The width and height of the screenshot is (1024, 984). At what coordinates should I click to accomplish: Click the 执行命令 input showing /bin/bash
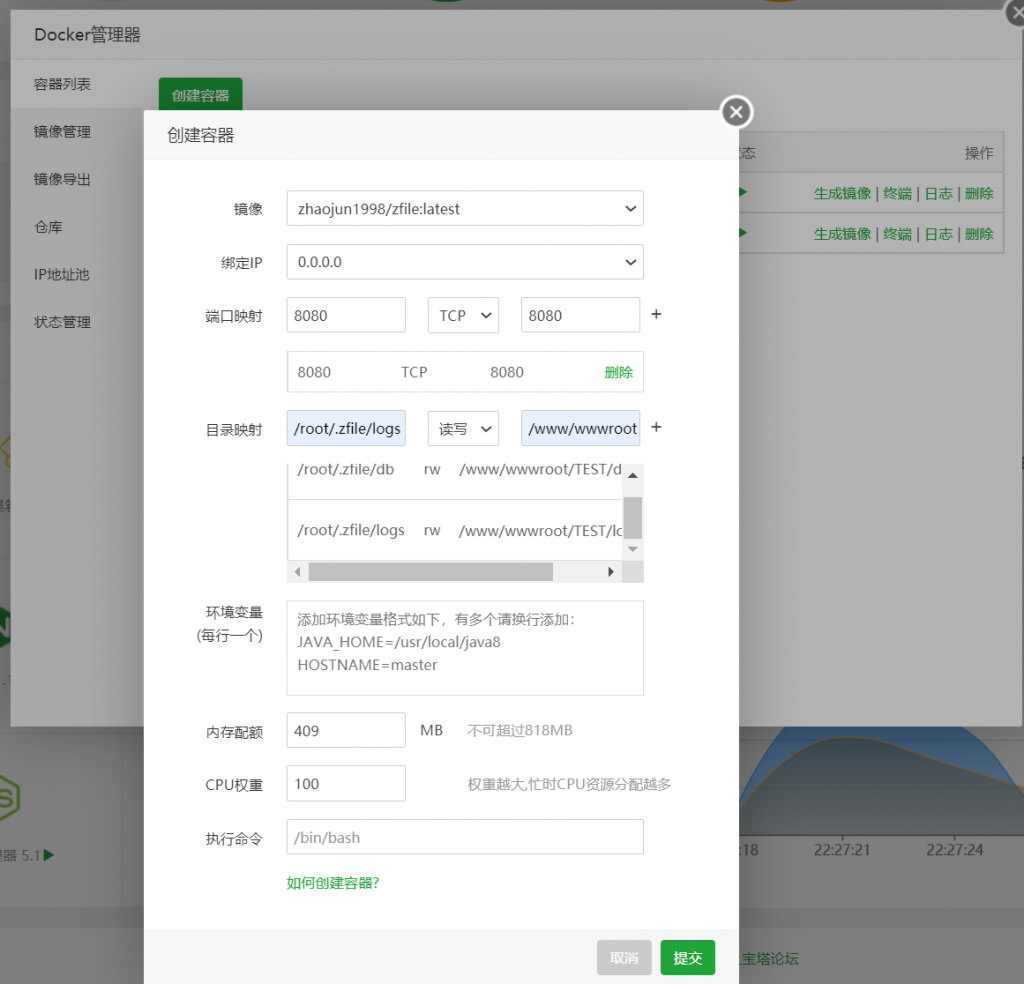[464, 838]
